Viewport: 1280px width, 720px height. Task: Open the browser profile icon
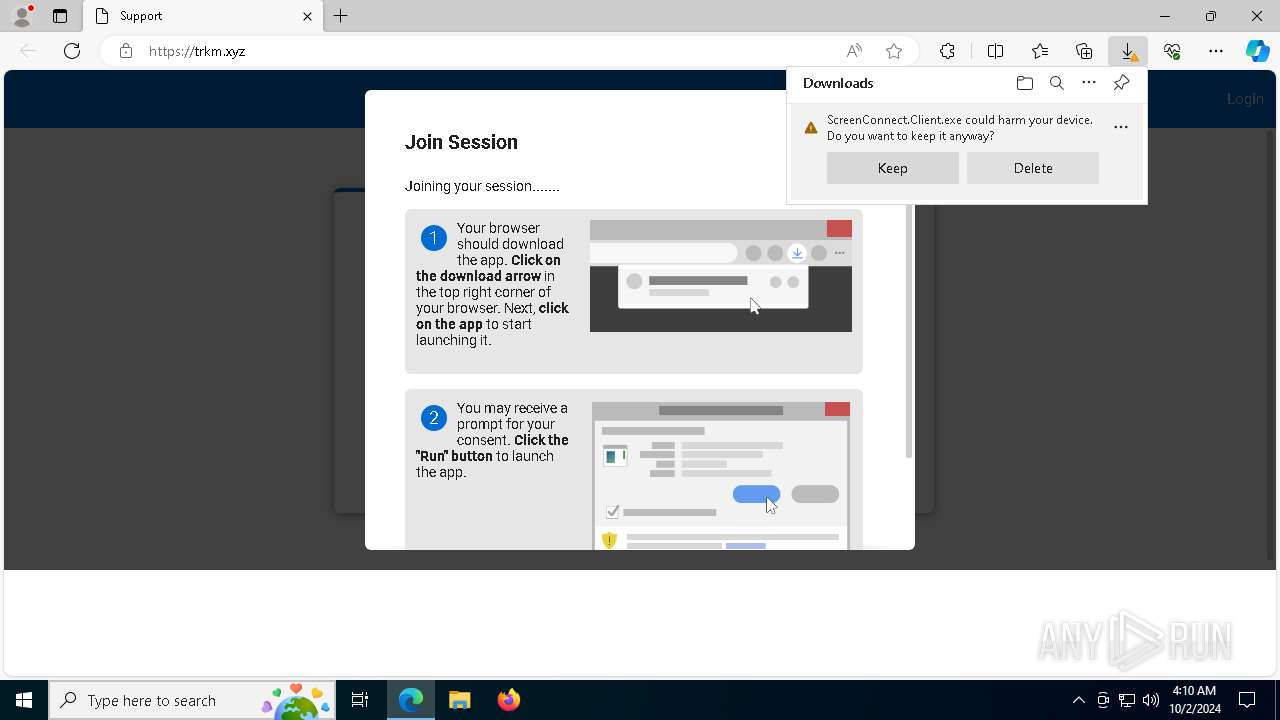pyautogui.click(x=21, y=16)
